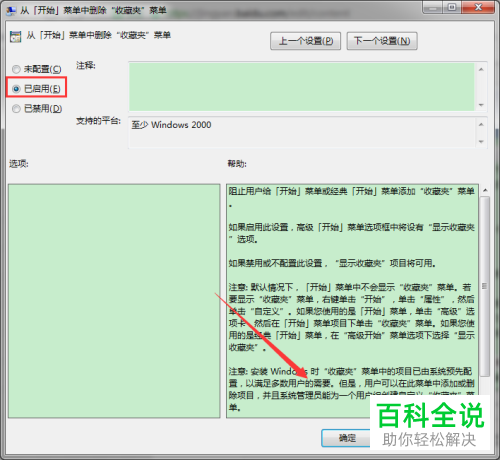Image resolution: width=500 pixels, height=460 pixels.
Task: Confirm with the 确定 button
Action: click(x=347, y=438)
